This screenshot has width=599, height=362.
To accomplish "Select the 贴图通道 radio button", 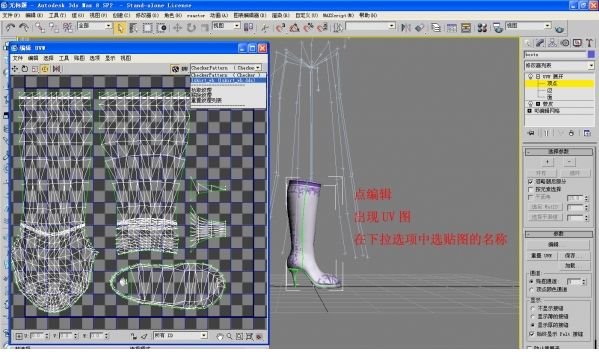I will point(531,281).
